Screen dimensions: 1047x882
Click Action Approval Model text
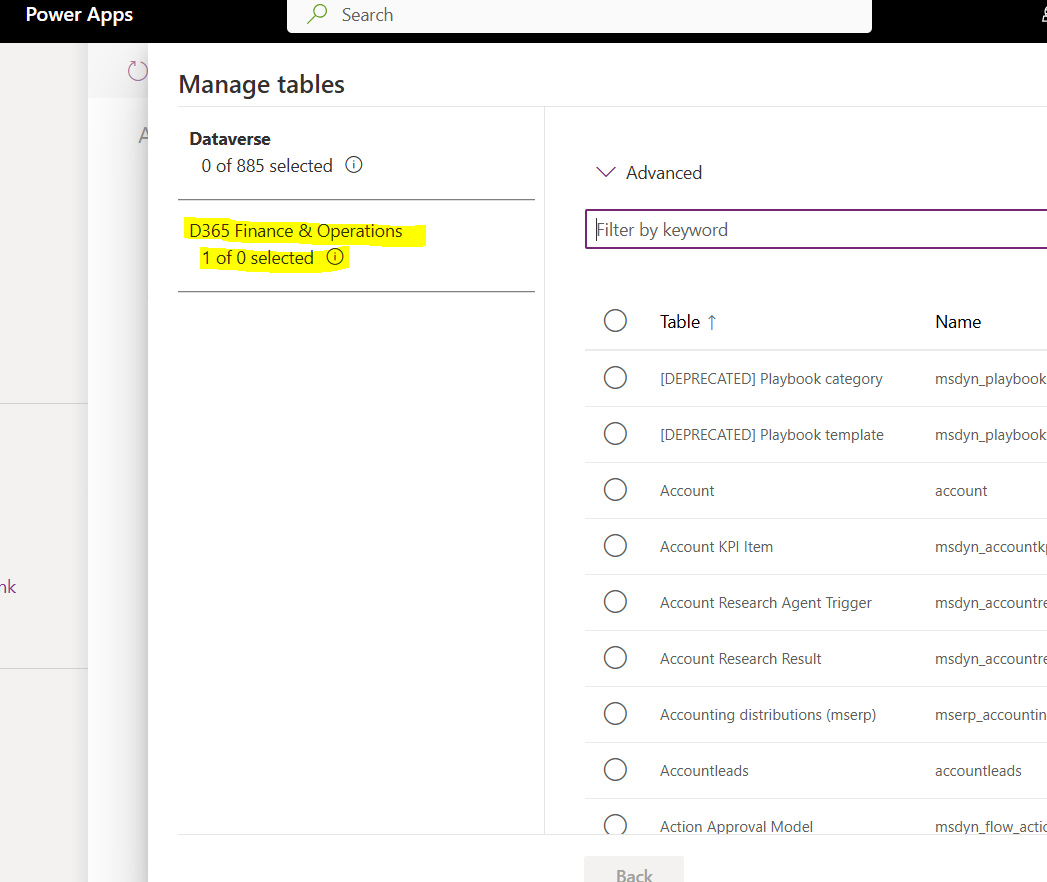(x=737, y=827)
